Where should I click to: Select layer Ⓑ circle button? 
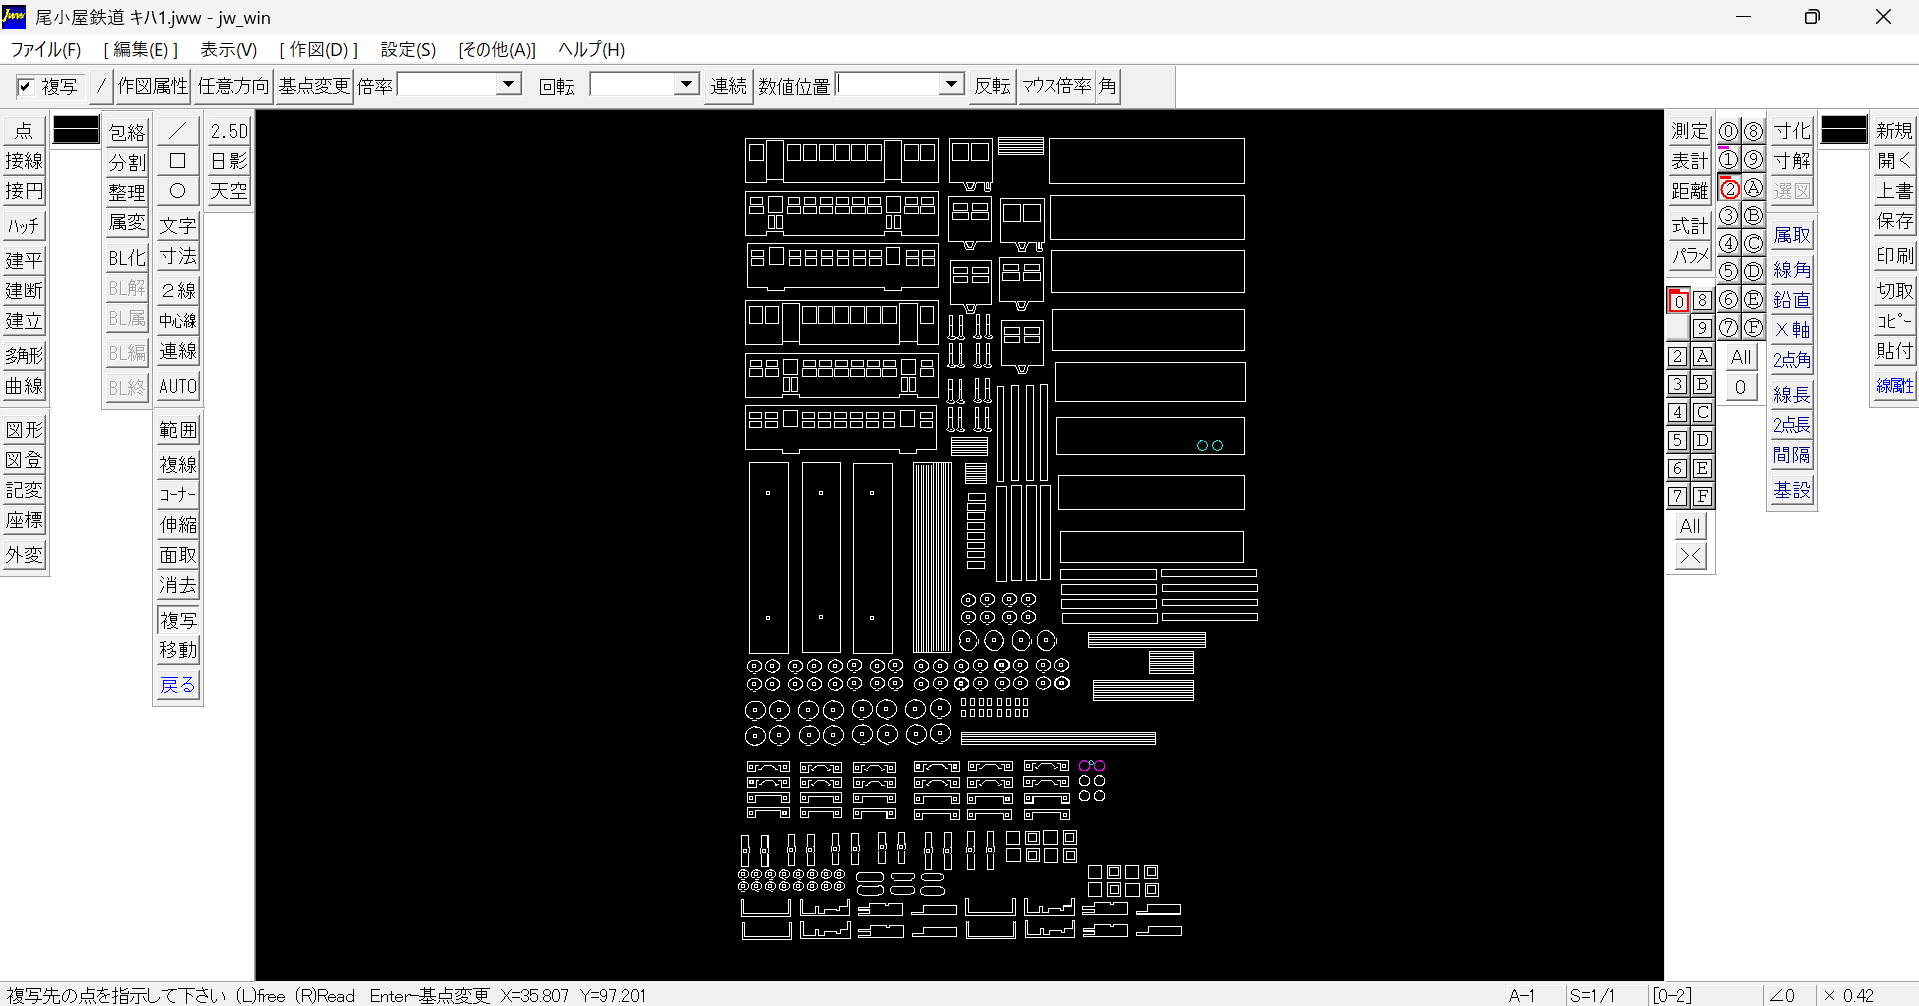1754,215
